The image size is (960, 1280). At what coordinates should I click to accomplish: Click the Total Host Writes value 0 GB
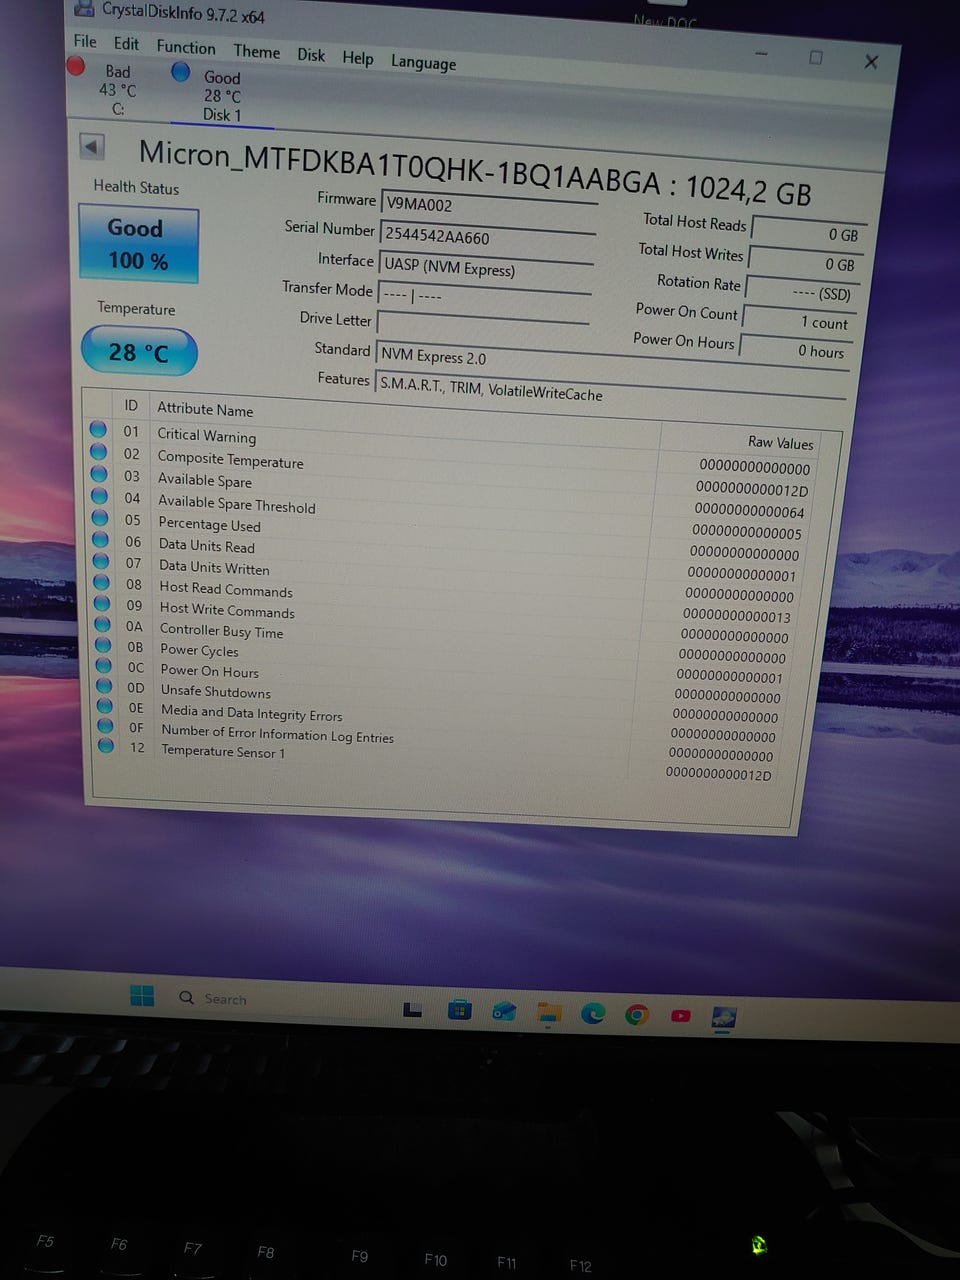click(x=806, y=263)
